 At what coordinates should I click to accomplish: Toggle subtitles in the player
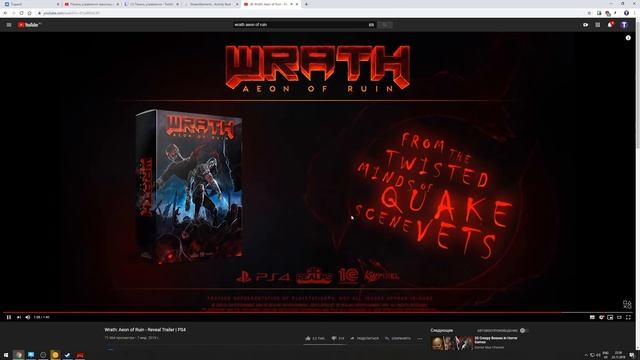pyautogui.click(x=592, y=317)
